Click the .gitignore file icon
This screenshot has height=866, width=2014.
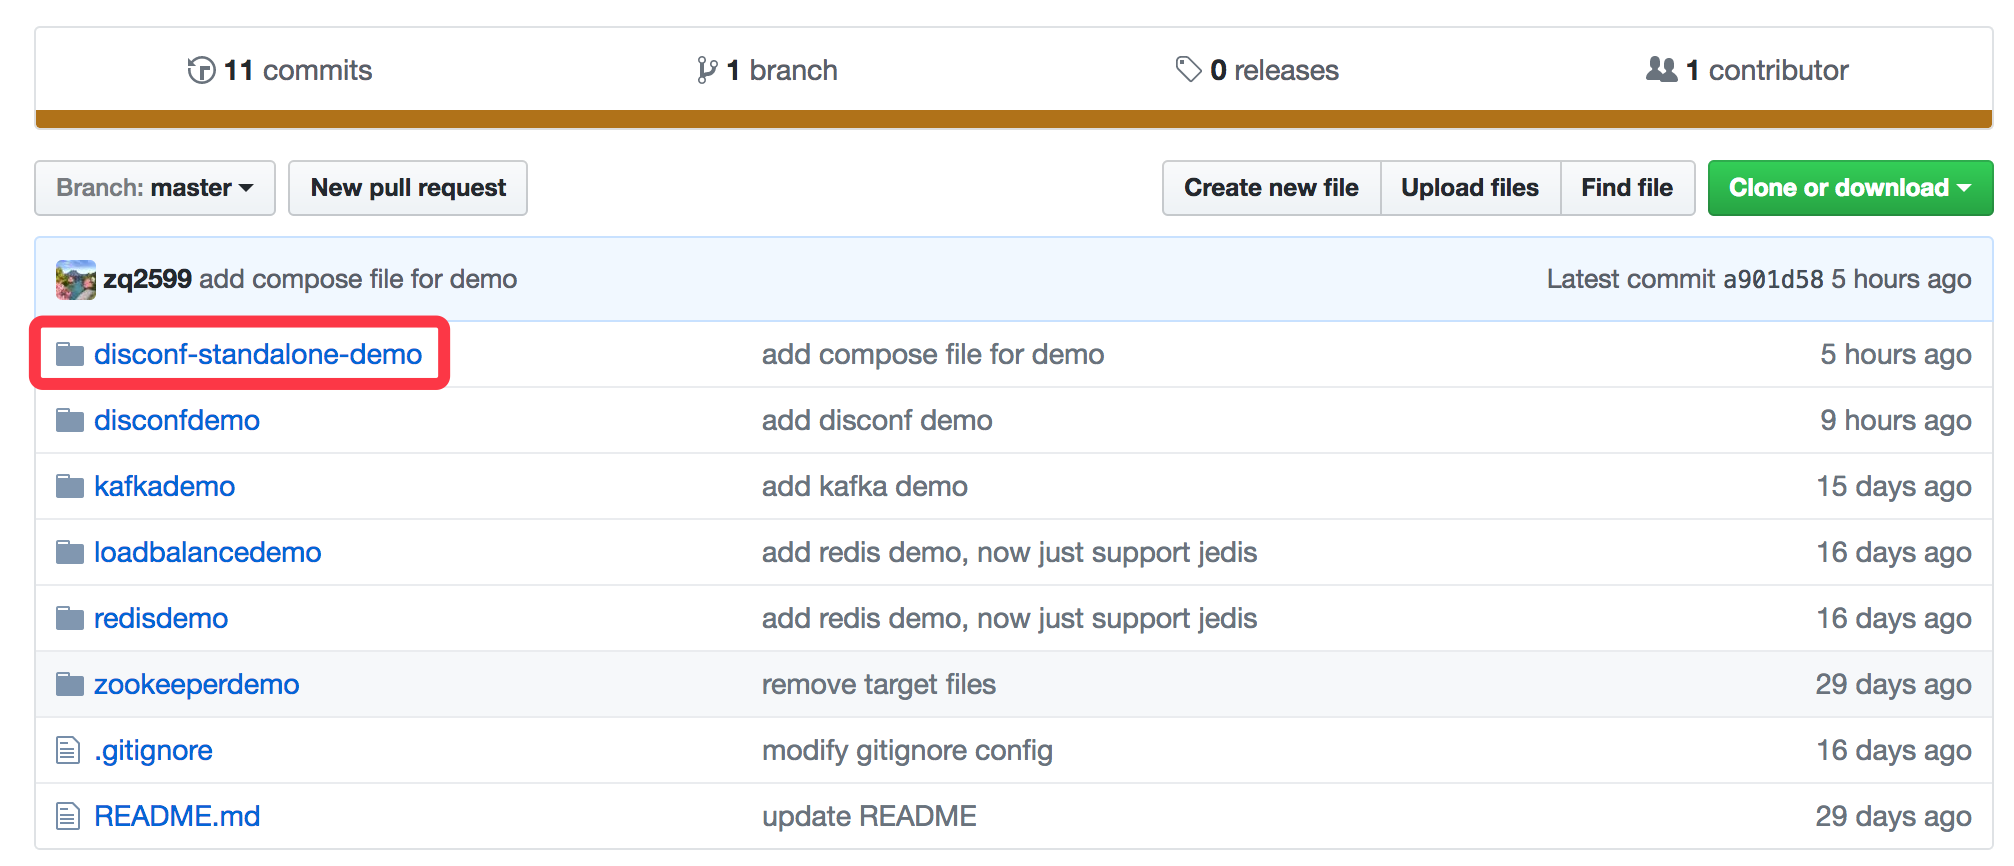[68, 750]
